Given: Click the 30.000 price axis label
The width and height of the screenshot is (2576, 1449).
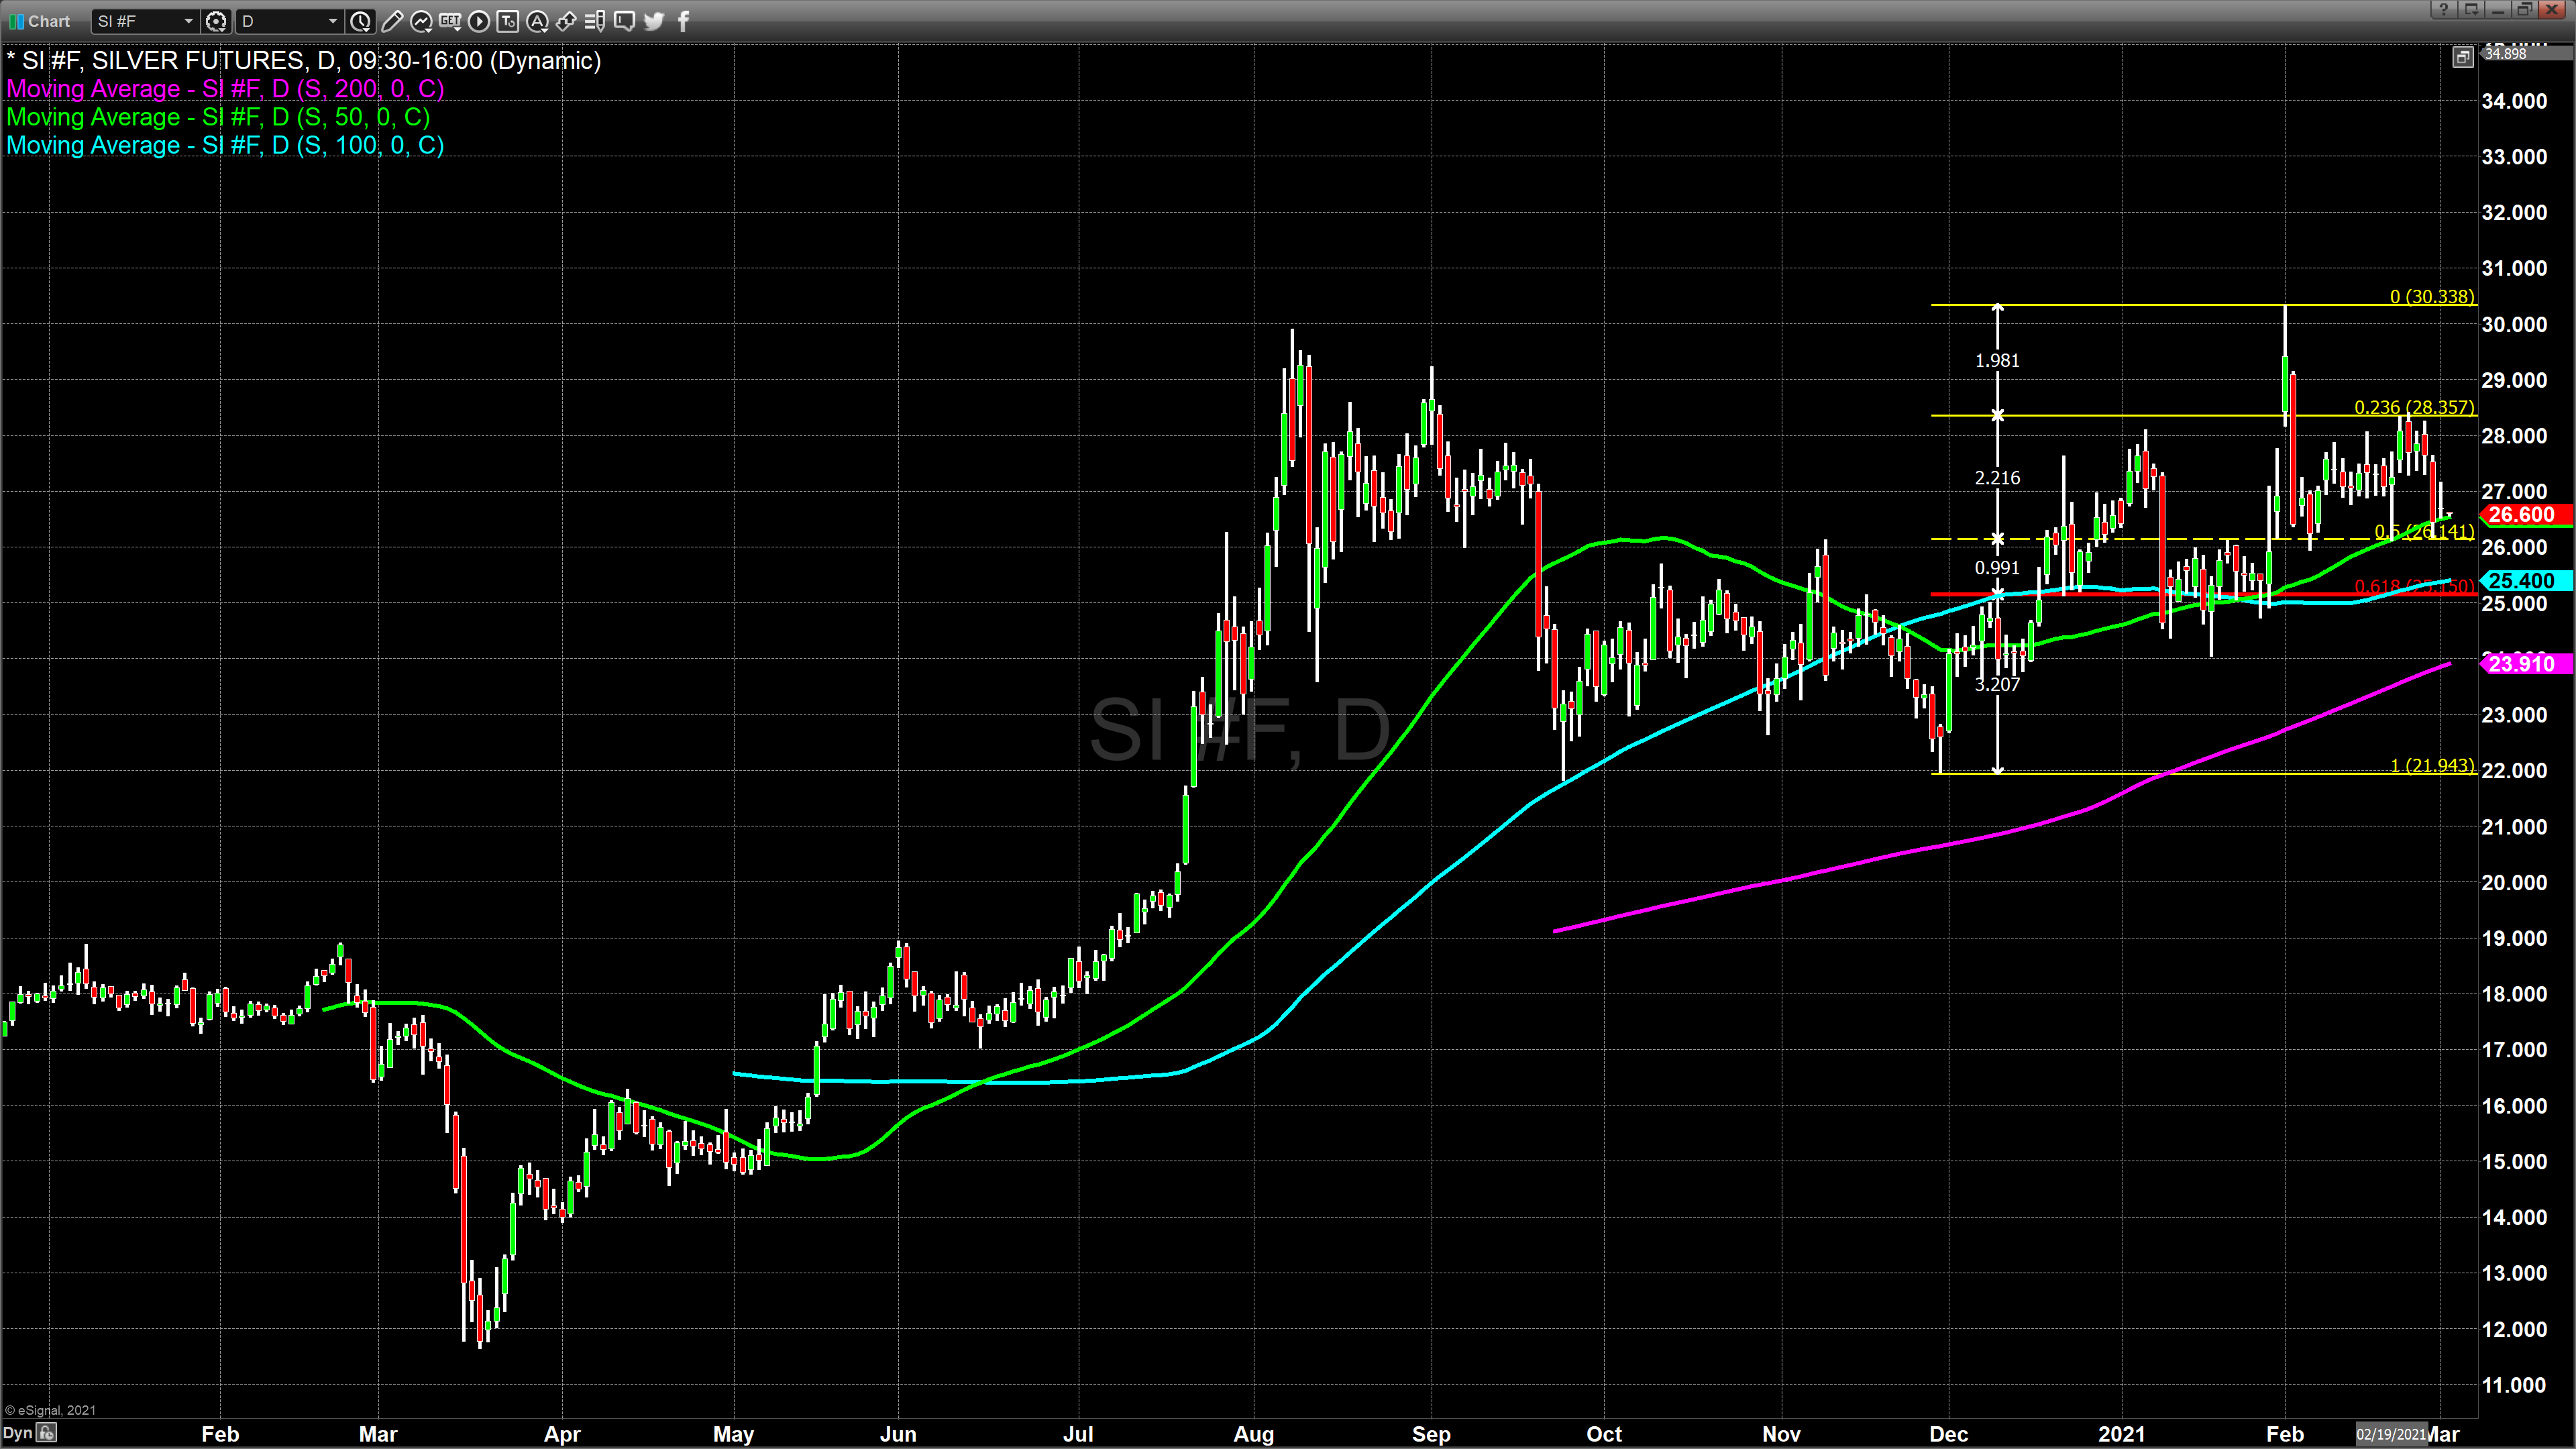Looking at the screenshot, I should (x=2514, y=324).
